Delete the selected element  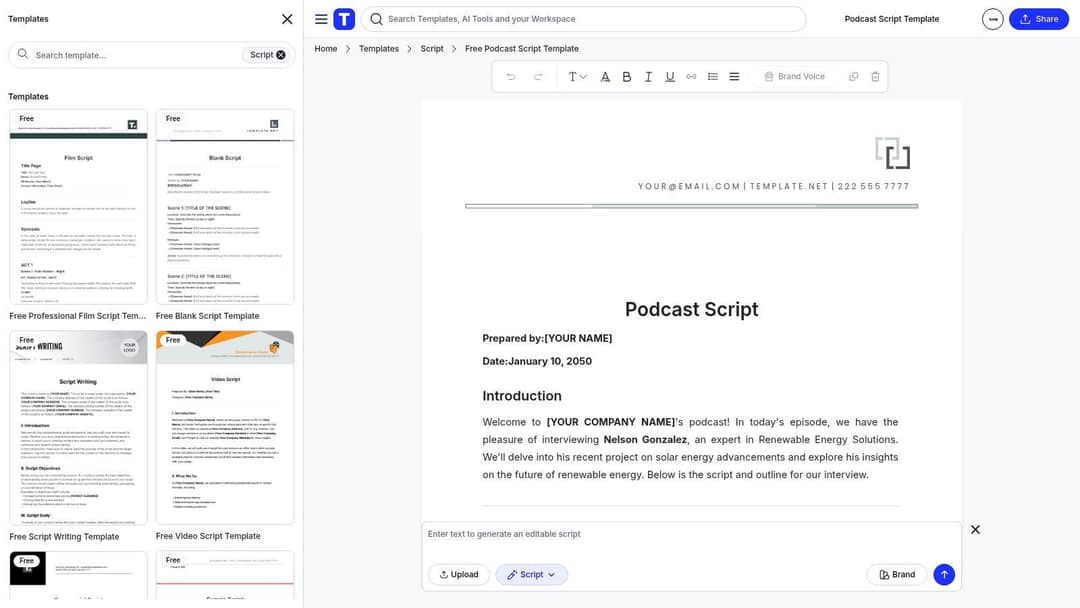pos(875,76)
